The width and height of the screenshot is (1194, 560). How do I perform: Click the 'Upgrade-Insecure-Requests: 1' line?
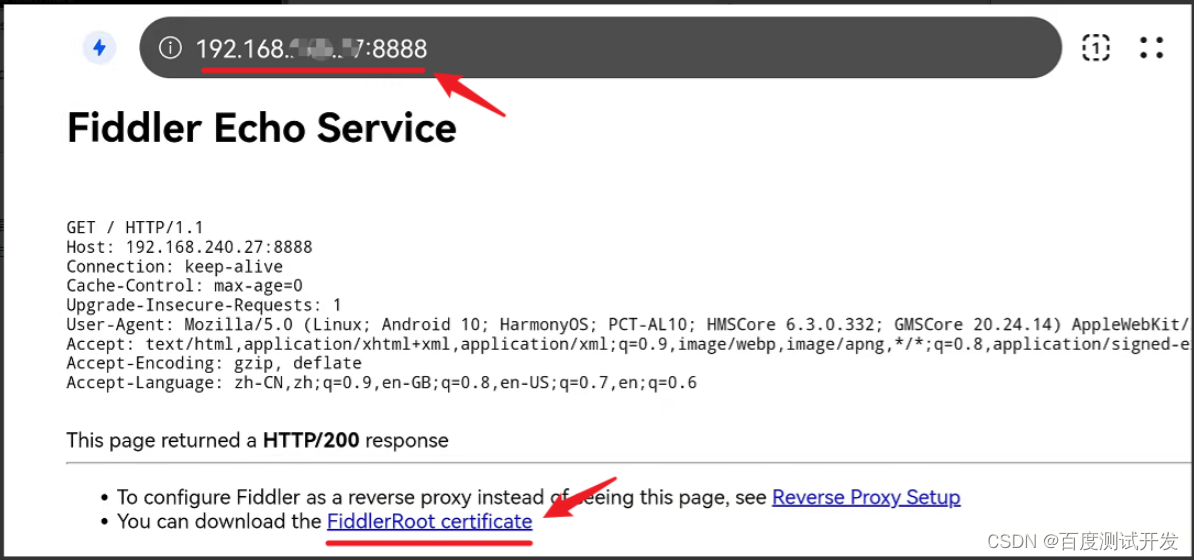pos(204,305)
